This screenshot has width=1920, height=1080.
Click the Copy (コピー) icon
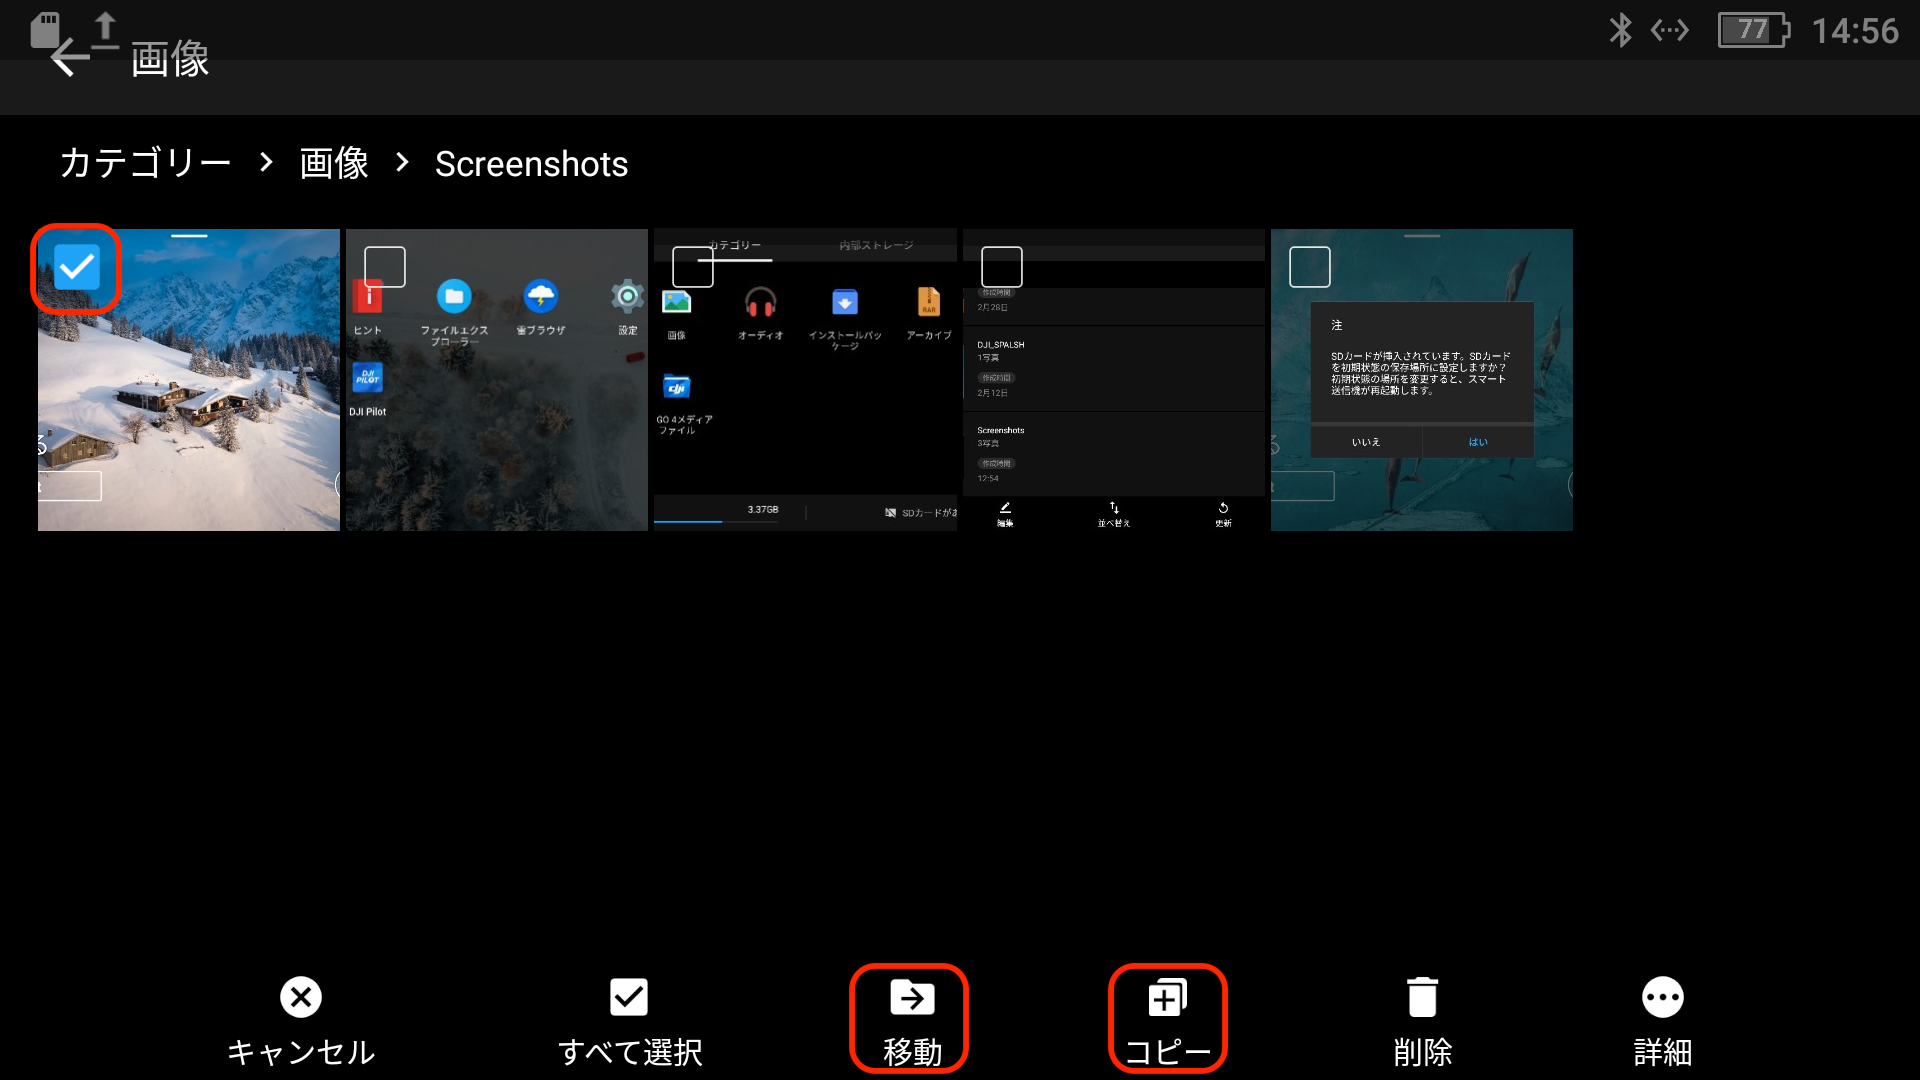[1167, 997]
